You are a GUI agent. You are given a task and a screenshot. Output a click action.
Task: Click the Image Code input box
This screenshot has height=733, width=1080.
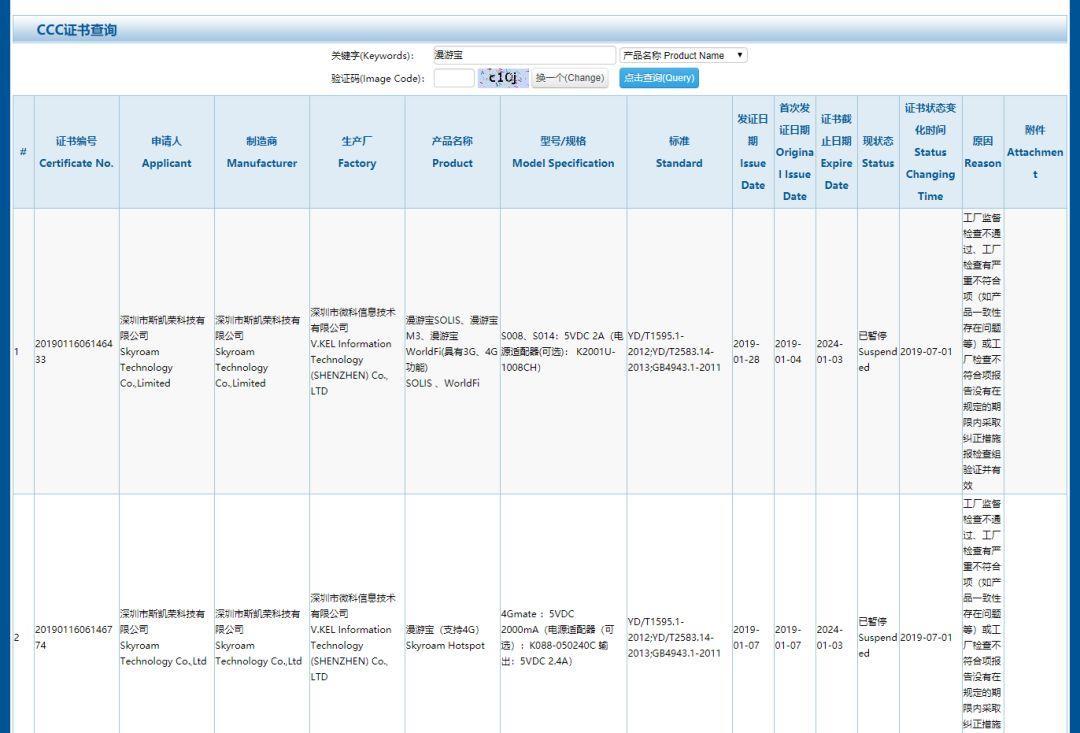pyautogui.click(x=453, y=78)
